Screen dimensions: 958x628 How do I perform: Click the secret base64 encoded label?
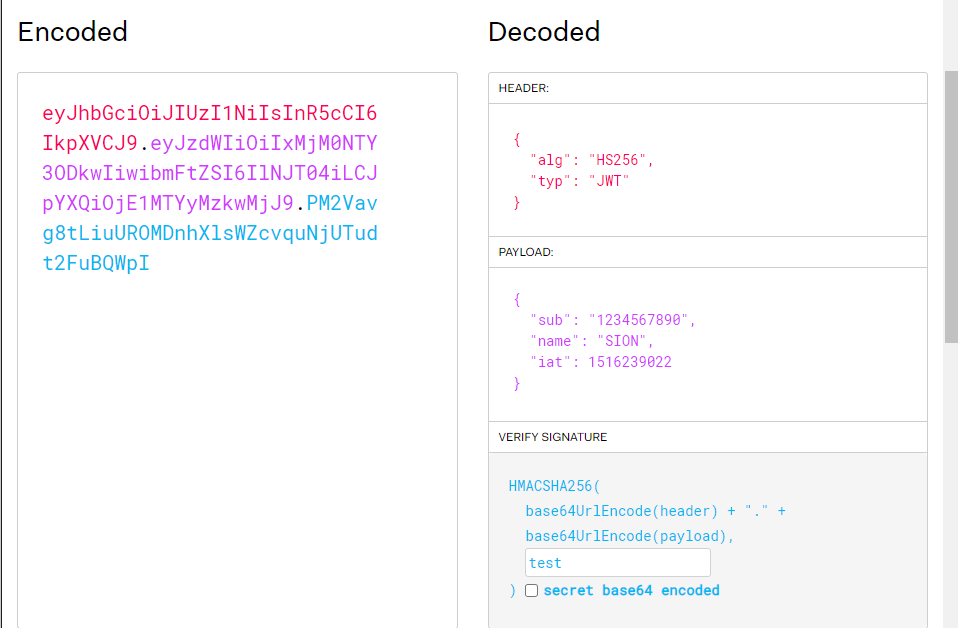pyautogui.click(x=632, y=591)
